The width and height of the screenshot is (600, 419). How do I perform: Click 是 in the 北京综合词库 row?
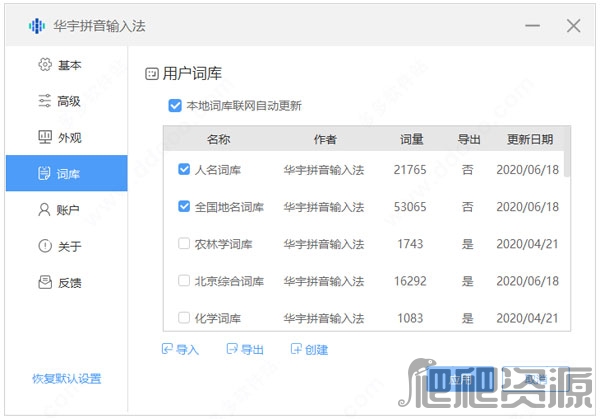pyautogui.click(x=467, y=281)
